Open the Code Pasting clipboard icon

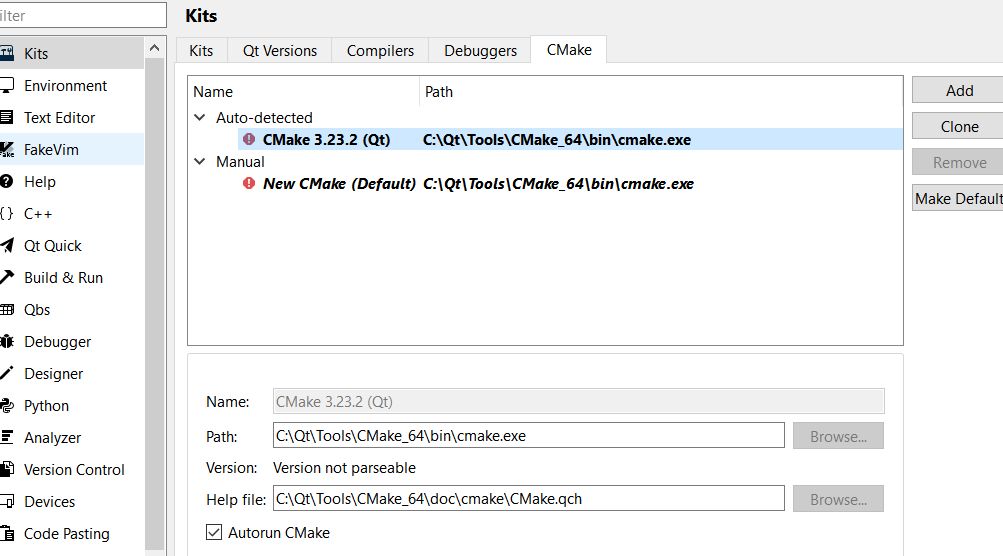(x=6, y=533)
